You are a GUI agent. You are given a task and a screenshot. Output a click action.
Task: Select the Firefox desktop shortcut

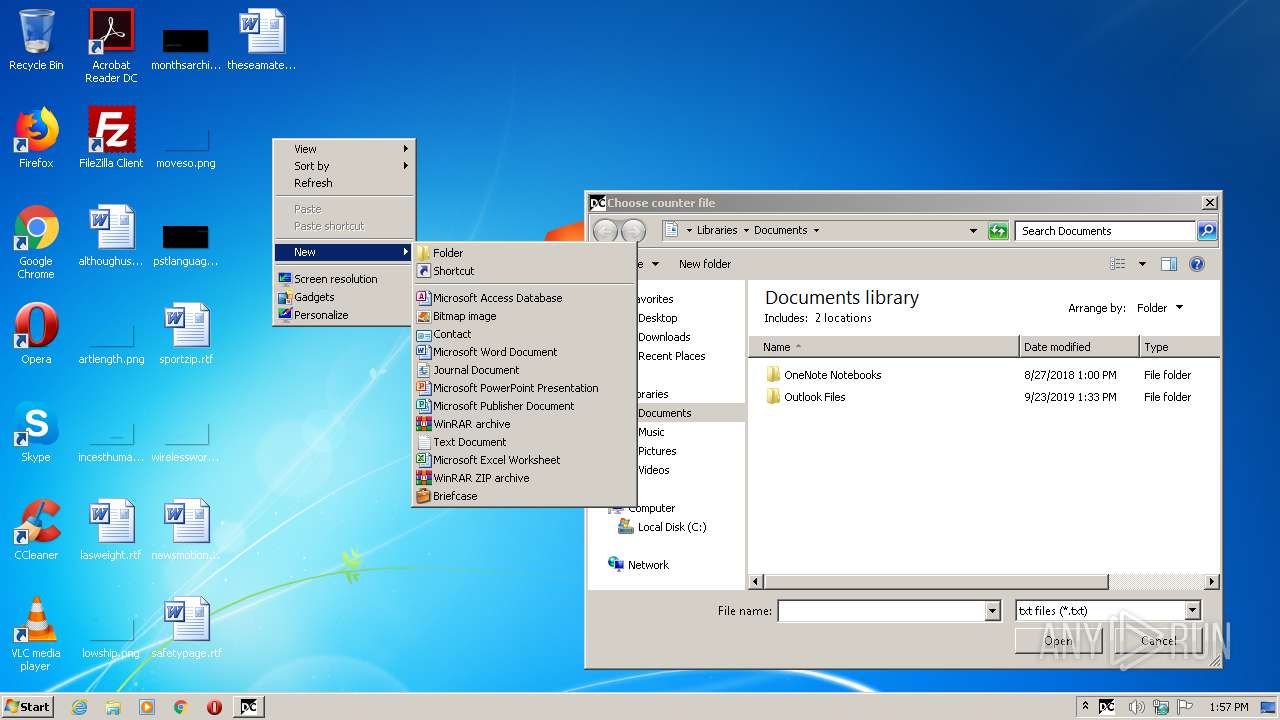coord(36,138)
